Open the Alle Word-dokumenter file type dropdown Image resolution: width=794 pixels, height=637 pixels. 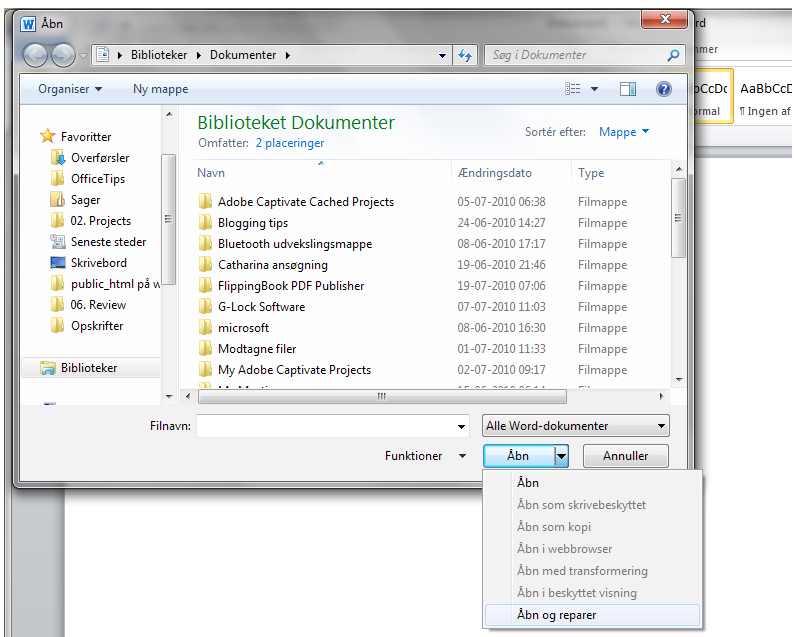(x=576, y=426)
